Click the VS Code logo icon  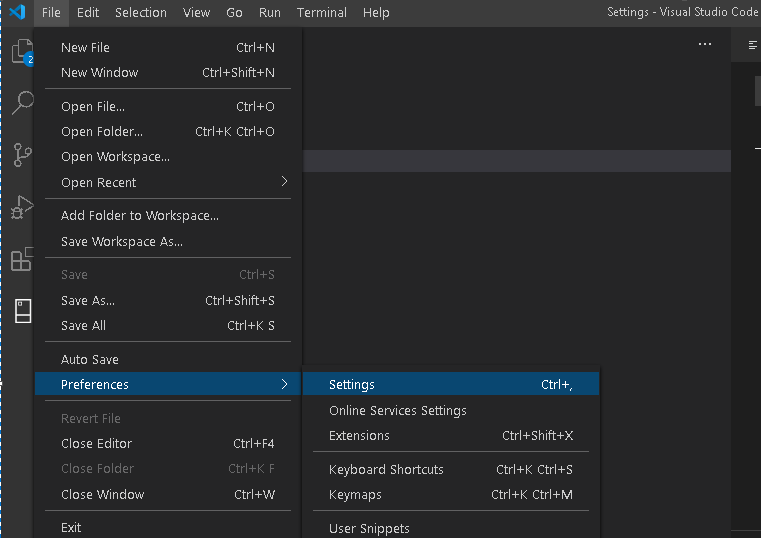click(17, 13)
